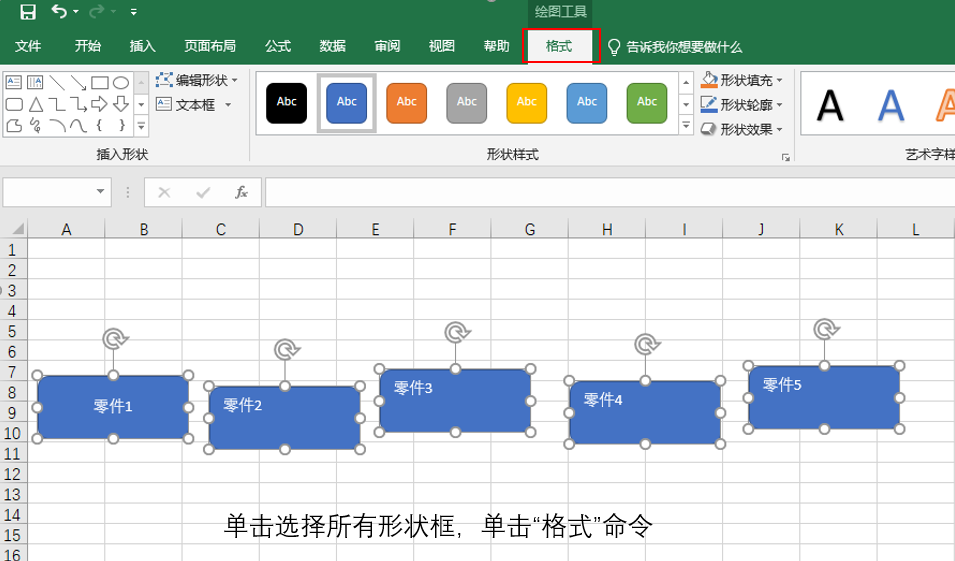
Task: Select the rounded rectangle shape
Action: (14, 104)
